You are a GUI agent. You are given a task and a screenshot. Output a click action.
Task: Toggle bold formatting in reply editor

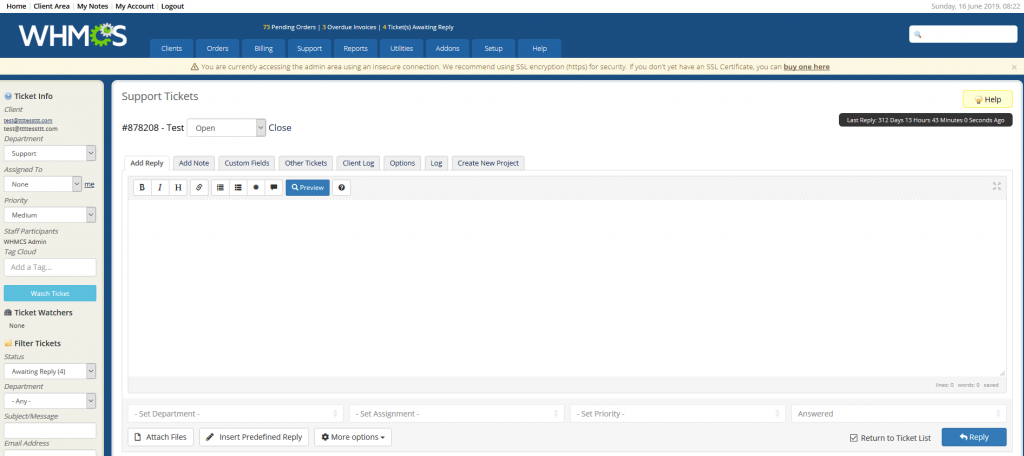click(x=142, y=187)
